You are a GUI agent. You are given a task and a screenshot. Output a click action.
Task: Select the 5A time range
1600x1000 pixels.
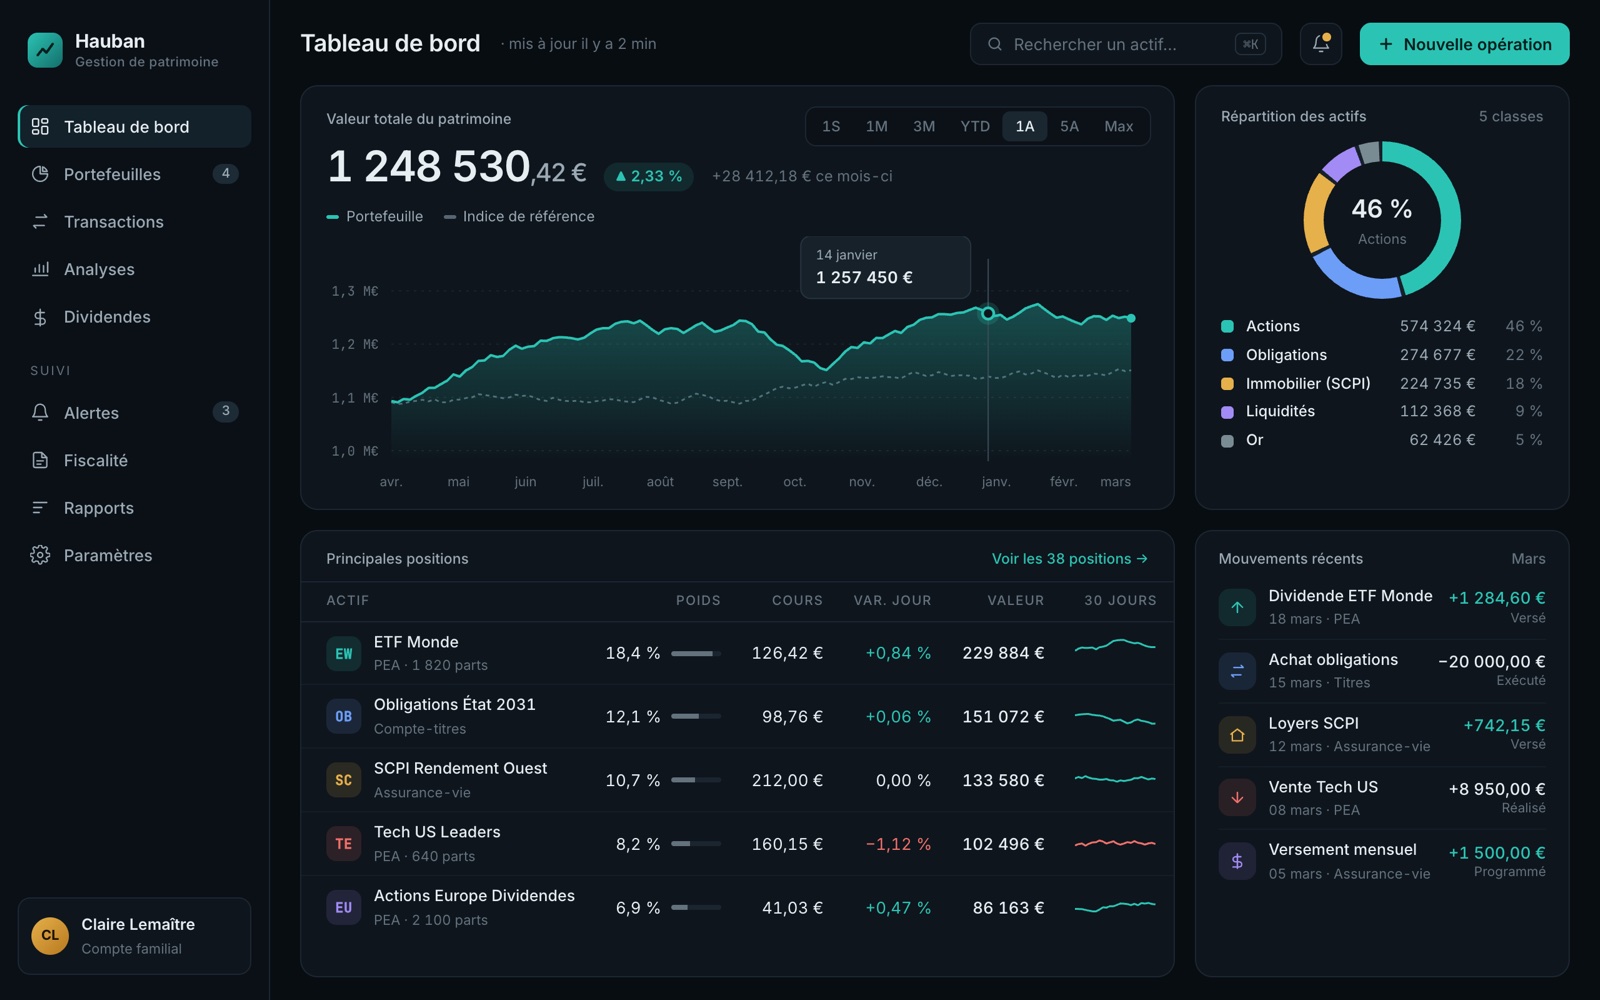(1069, 126)
